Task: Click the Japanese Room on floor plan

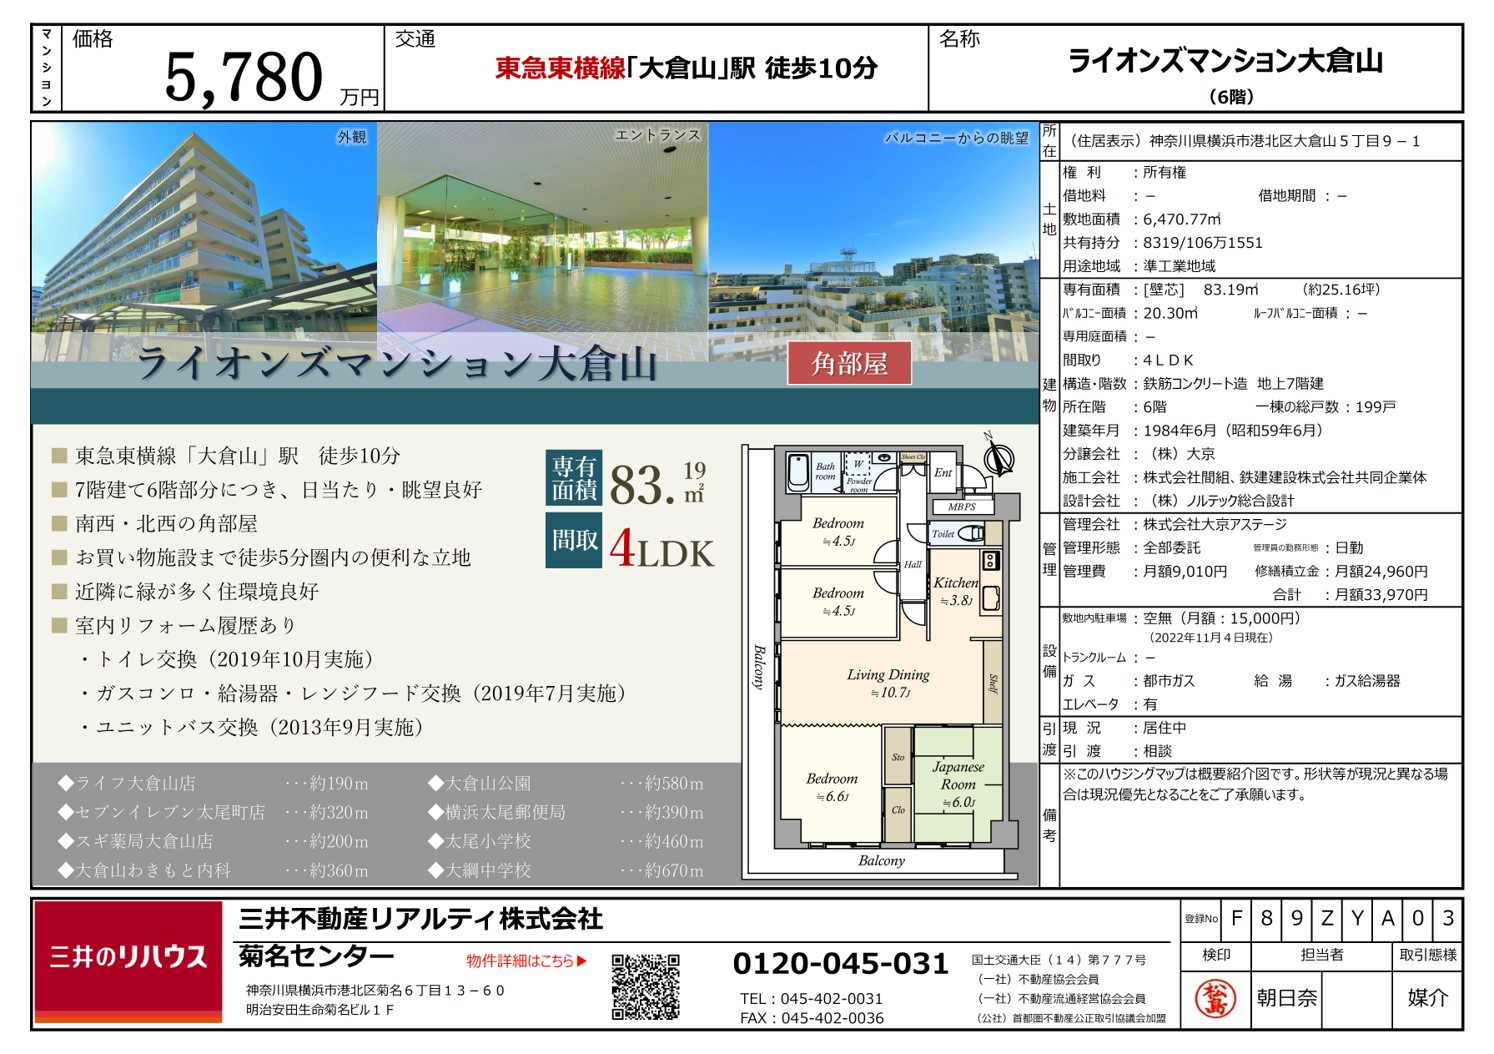Action: (x=957, y=783)
